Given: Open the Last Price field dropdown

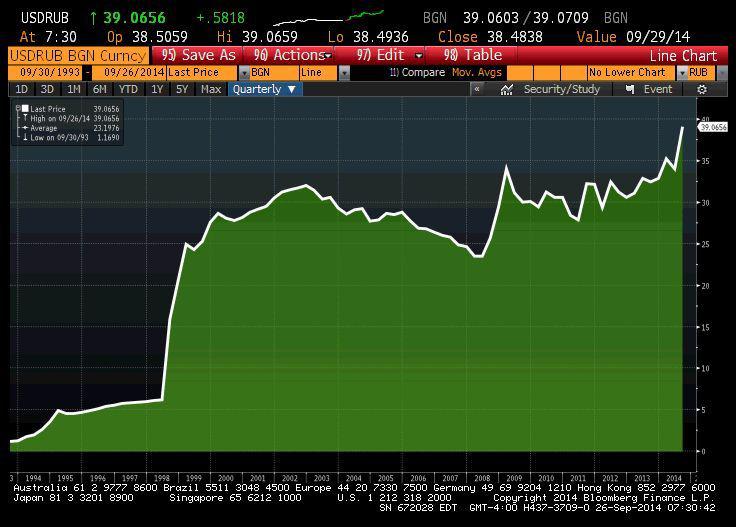Looking at the screenshot, I should pos(243,73).
